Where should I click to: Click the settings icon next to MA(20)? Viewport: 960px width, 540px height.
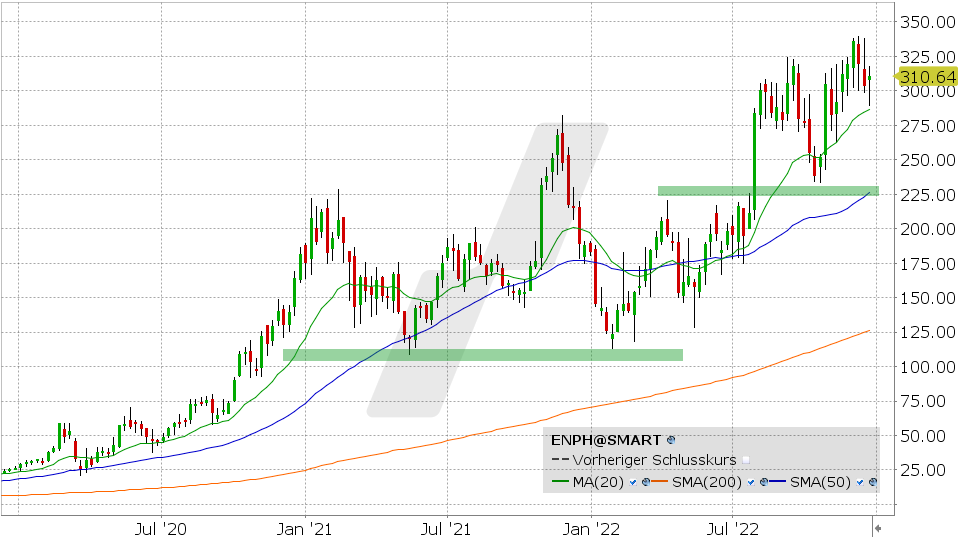645,483
